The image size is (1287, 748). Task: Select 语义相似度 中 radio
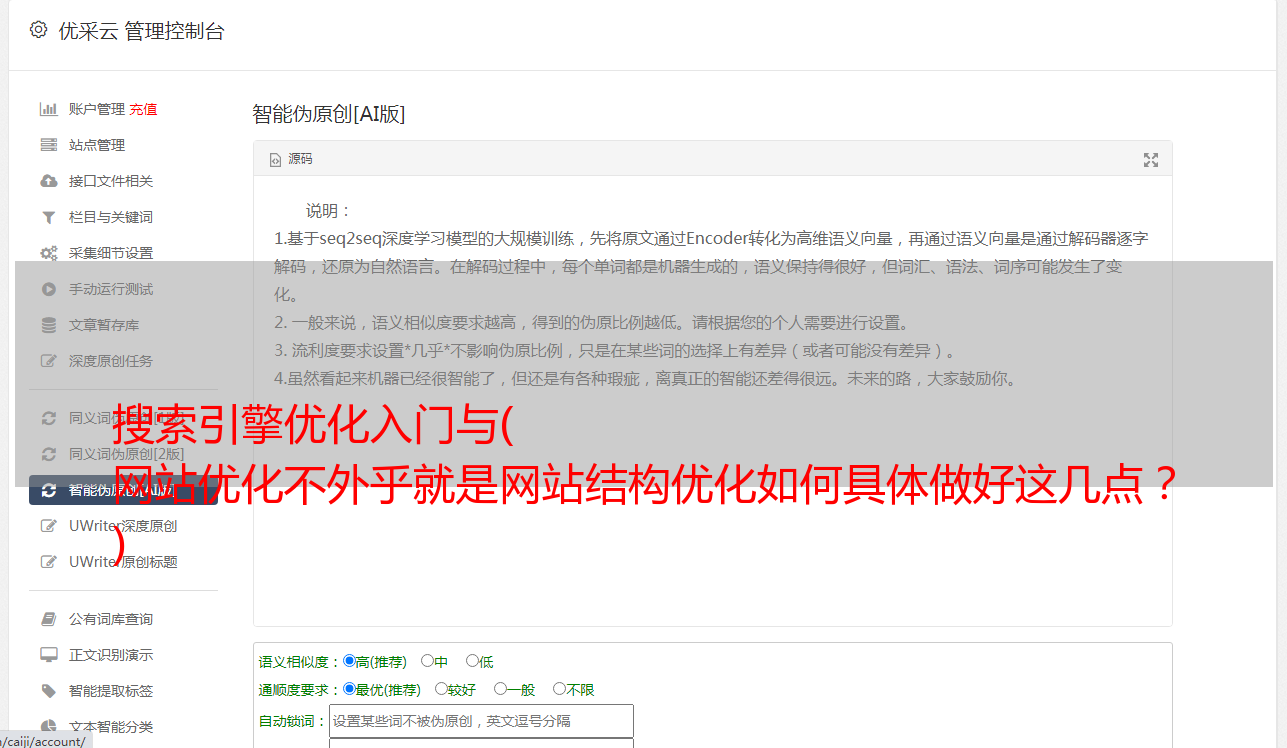point(427,661)
